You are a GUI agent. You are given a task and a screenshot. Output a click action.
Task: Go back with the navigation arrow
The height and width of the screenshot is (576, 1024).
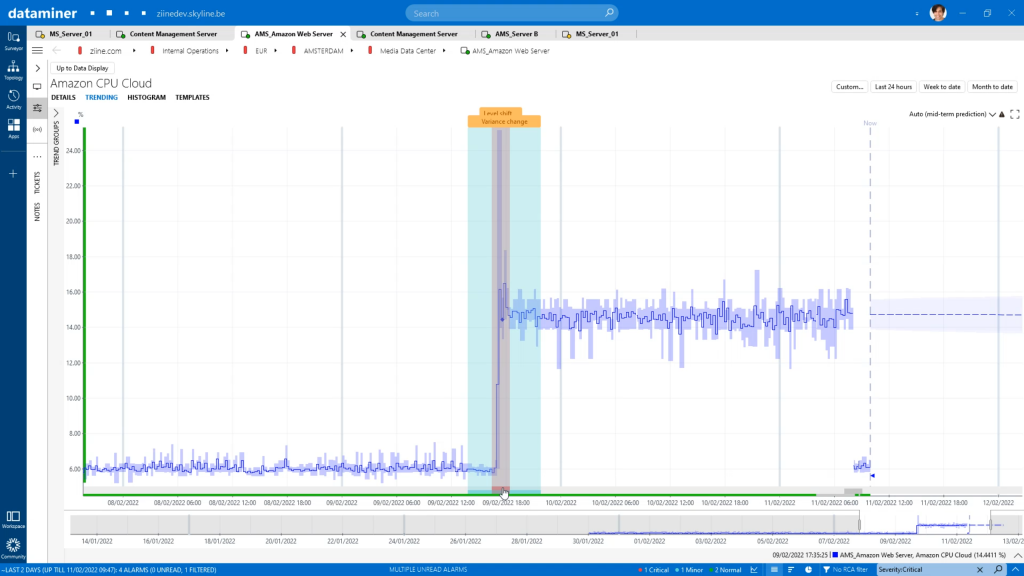tap(57, 50)
